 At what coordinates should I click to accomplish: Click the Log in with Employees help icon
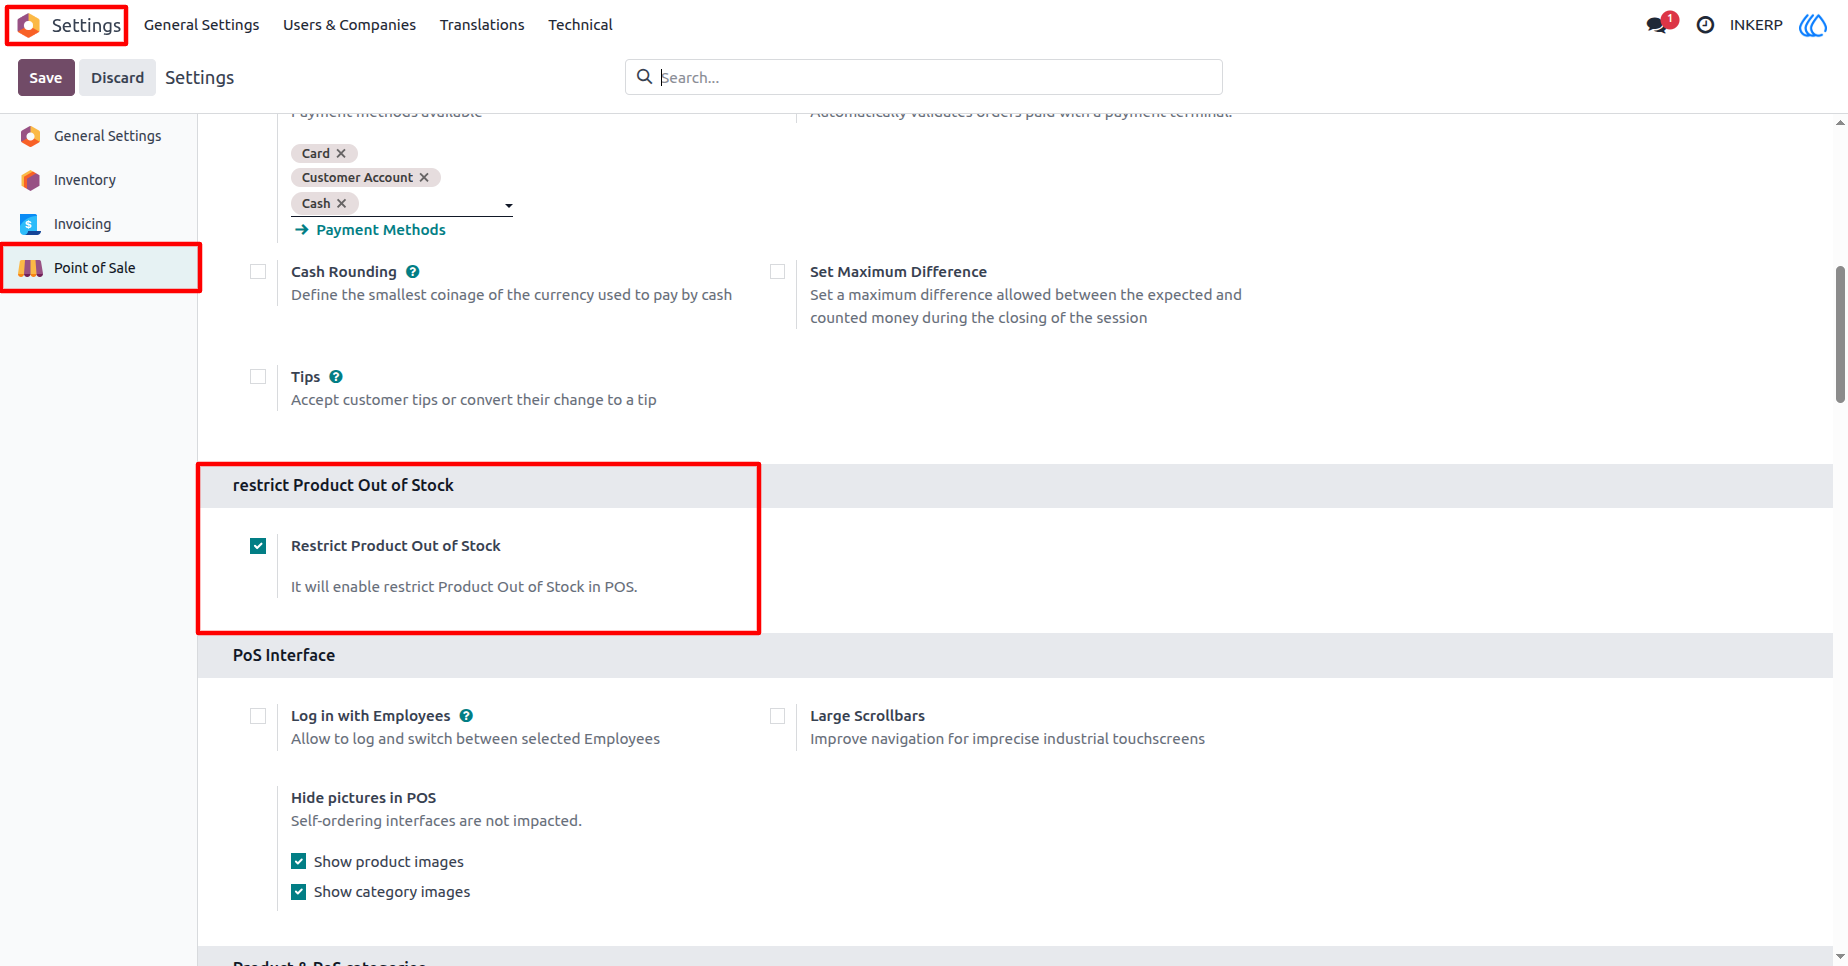point(466,716)
